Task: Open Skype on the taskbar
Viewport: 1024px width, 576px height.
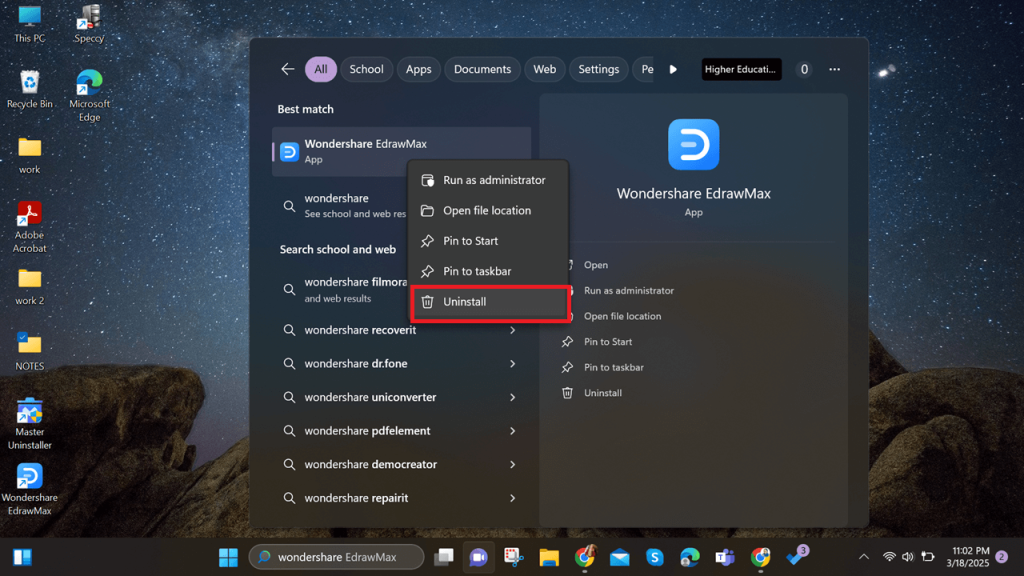Action: pos(654,557)
